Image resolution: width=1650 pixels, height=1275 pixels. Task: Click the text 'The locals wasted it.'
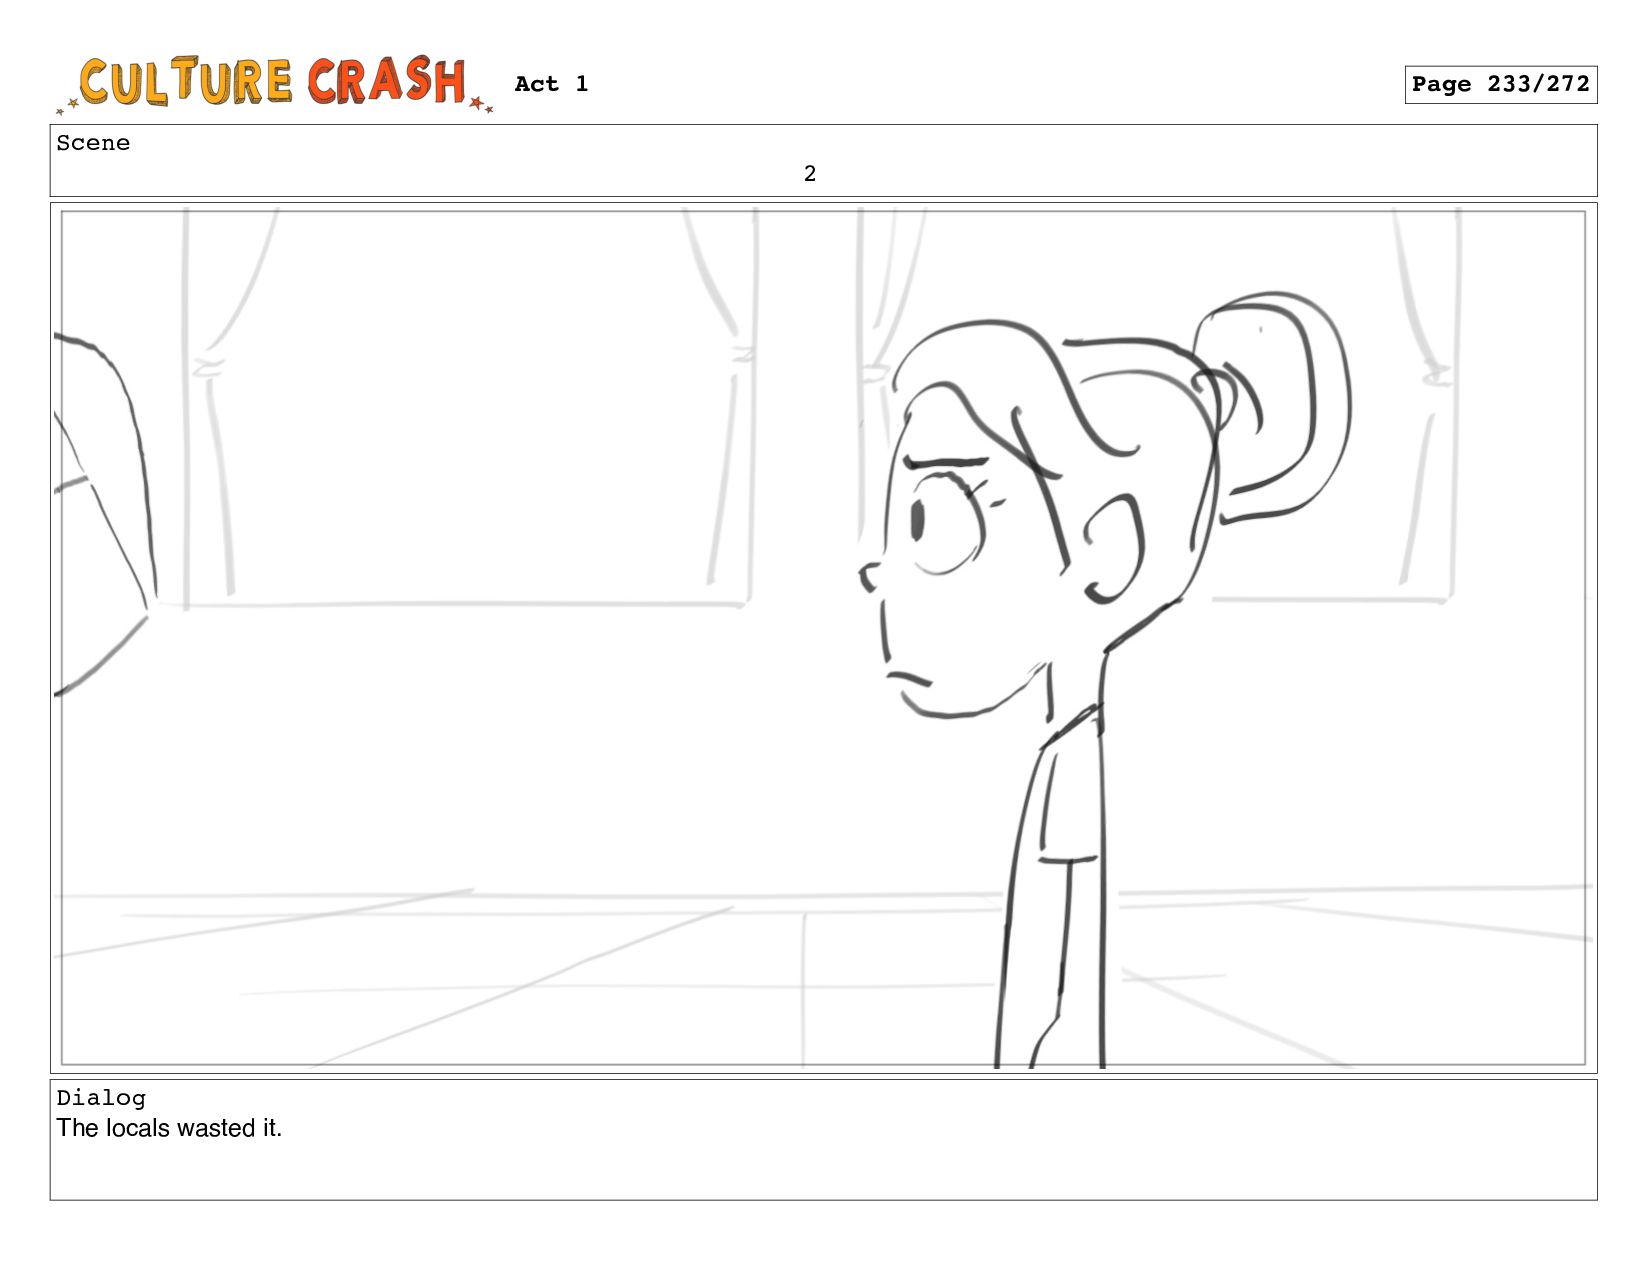pos(169,1128)
